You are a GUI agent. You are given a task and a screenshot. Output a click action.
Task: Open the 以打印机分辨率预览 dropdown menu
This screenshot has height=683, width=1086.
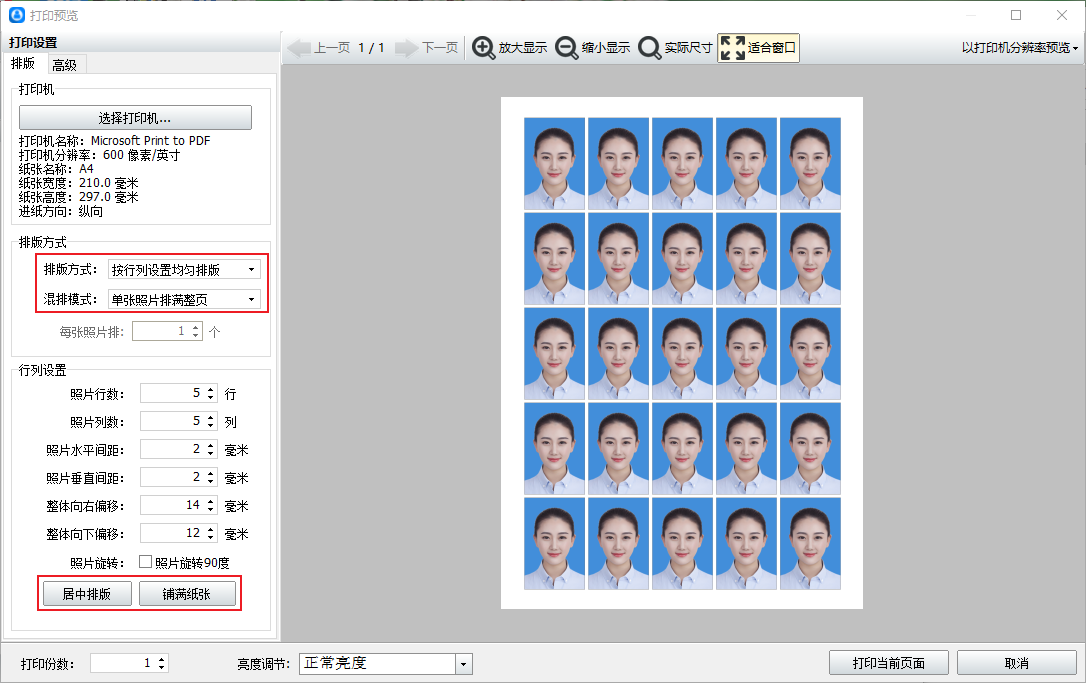pyautogui.click(x=1020, y=48)
